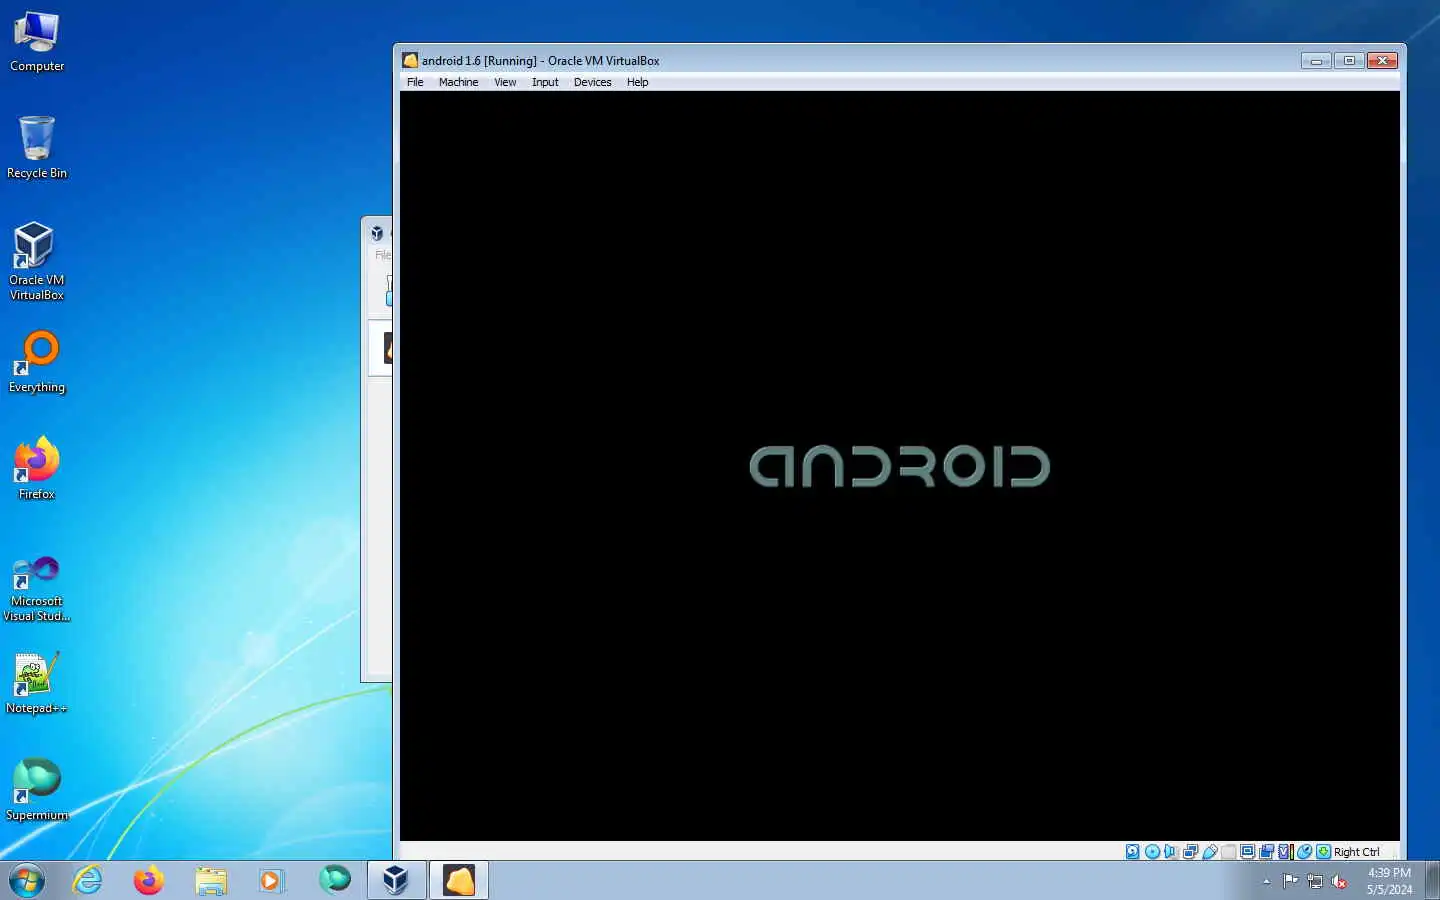The width and height of the screenshot is (1440, 900).
Task: Select the Everything desktop shortcut
Action: [37, 363]
